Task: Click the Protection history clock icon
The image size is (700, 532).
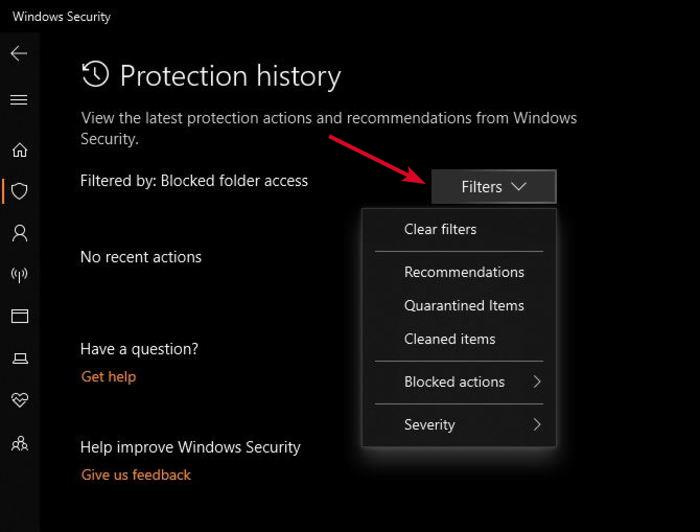Action: pyautogui.click(x=95, y=75)
